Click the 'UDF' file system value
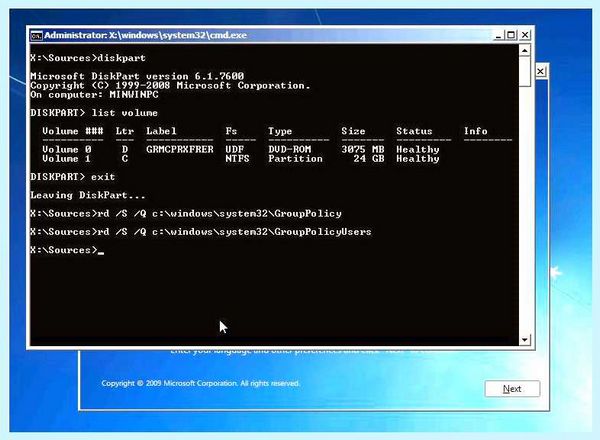The height and width of the screenshot is (440, 600). pyautogui.click(x=234, y=149)
